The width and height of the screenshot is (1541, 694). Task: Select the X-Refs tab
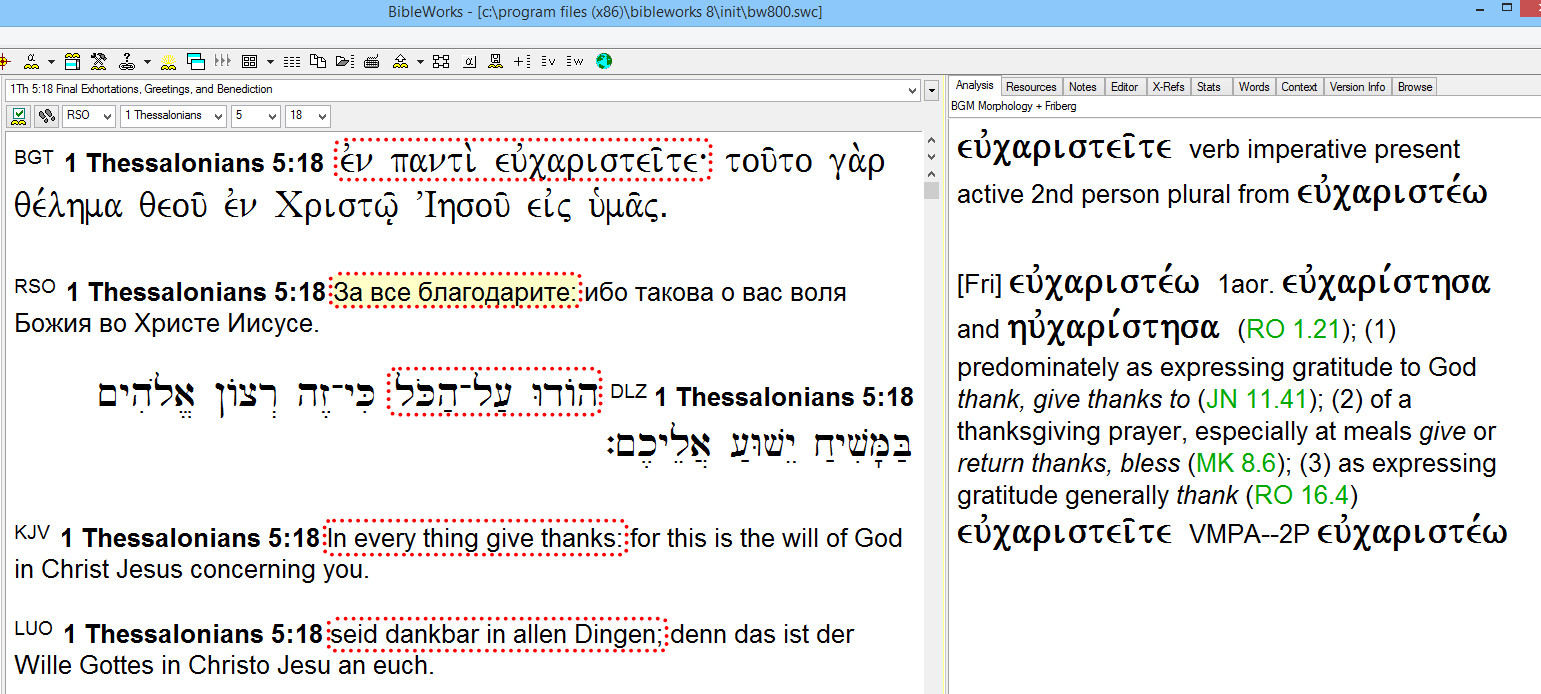(1168, 87)
